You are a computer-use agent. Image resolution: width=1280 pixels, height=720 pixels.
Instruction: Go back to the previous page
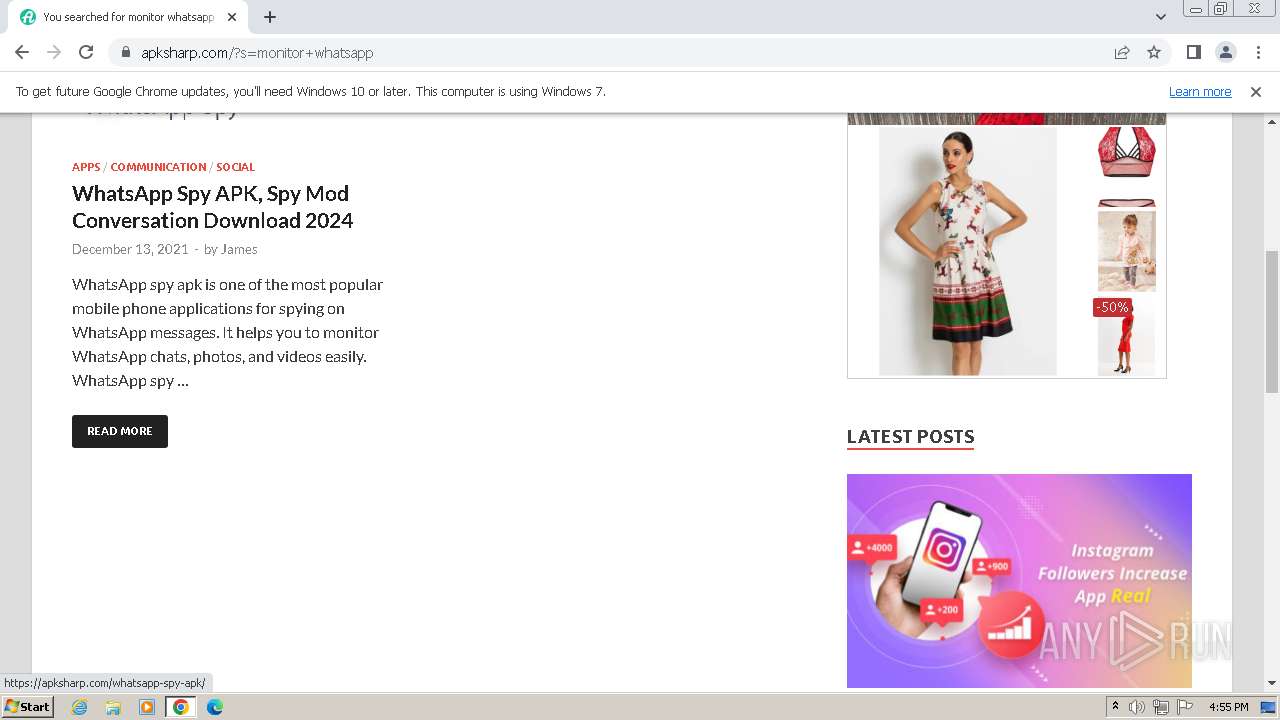pyautogui.click(x=22, y=53)
